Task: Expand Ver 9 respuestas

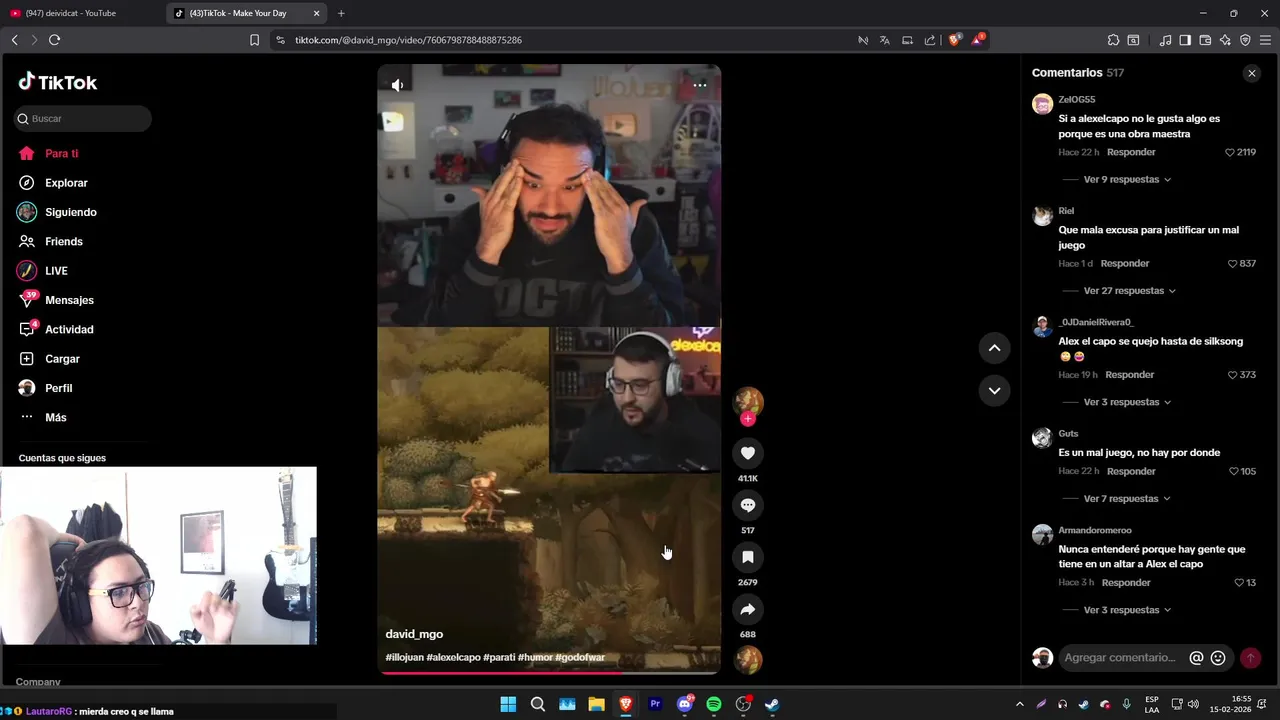Action: [x=1127, y=180]
